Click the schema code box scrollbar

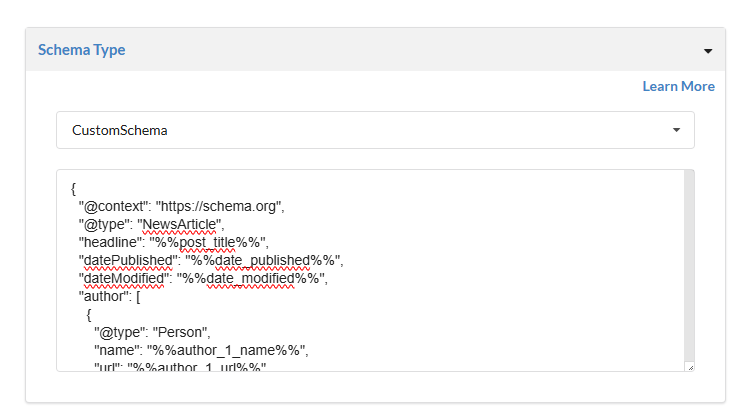[x=689, y=260]
